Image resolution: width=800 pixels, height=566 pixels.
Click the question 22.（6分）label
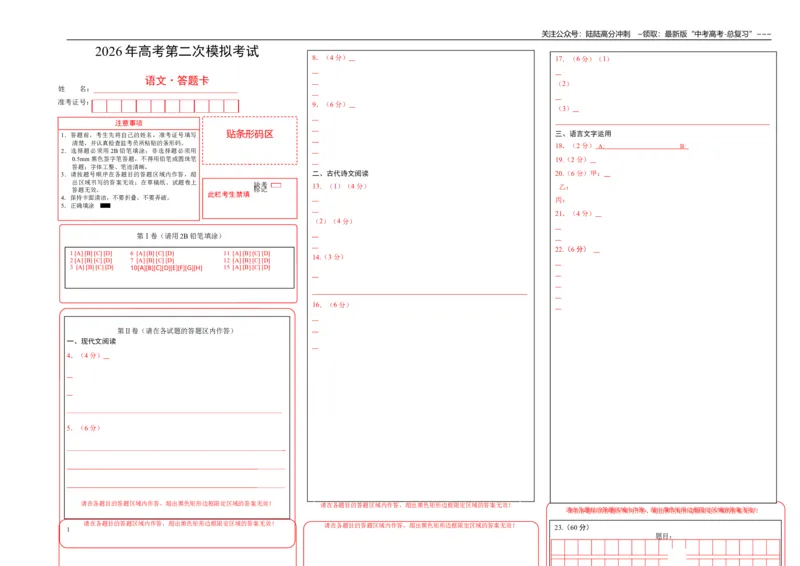pos(571,249)
